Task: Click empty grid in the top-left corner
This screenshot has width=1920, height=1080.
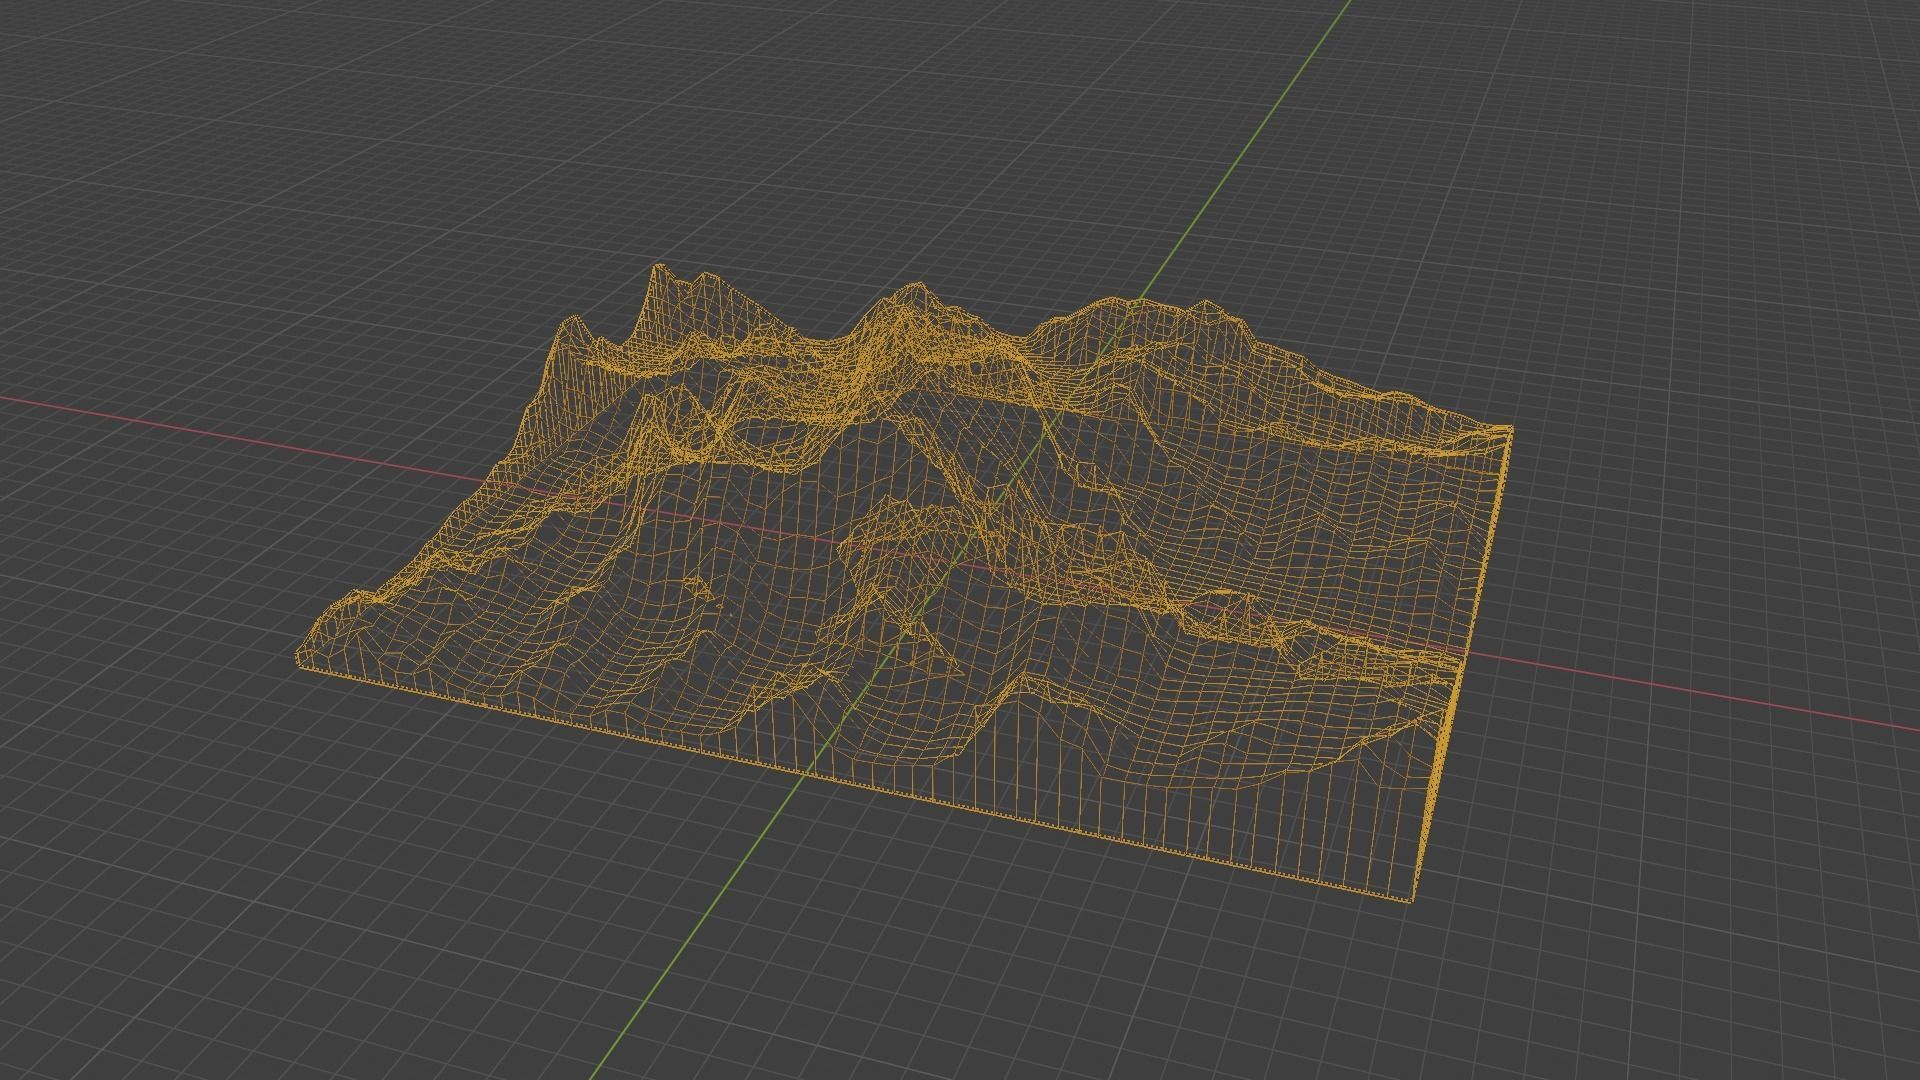Action: coord(150,100)
